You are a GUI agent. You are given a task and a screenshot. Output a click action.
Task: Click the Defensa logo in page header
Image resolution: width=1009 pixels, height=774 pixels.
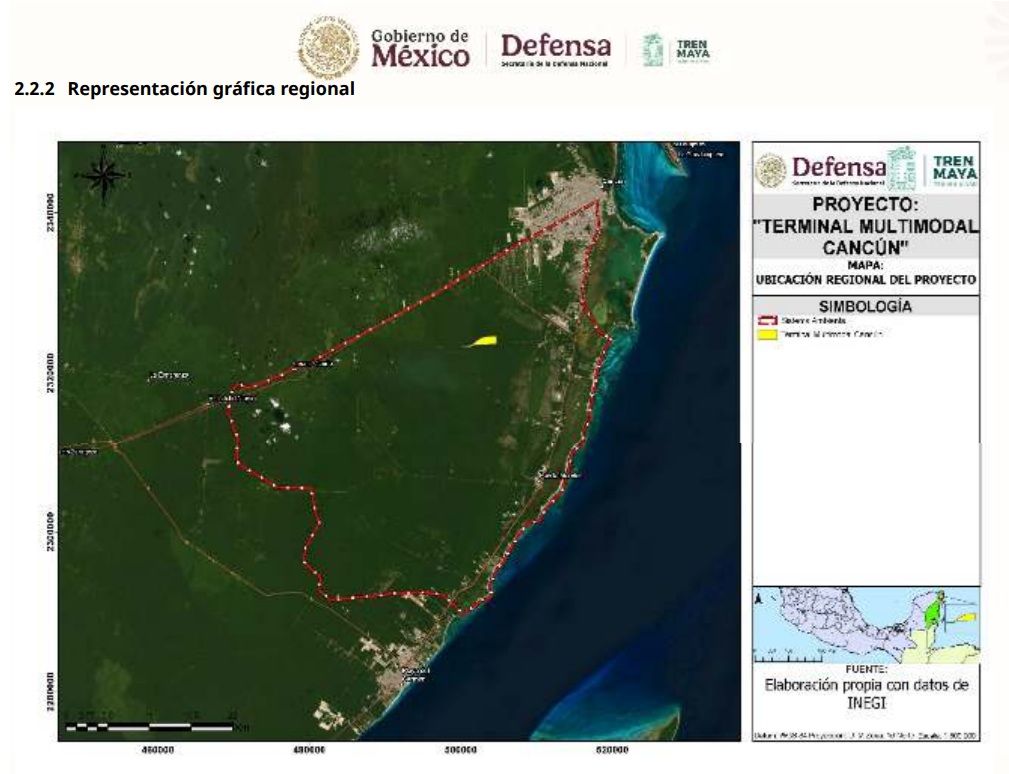pos(555,50)
